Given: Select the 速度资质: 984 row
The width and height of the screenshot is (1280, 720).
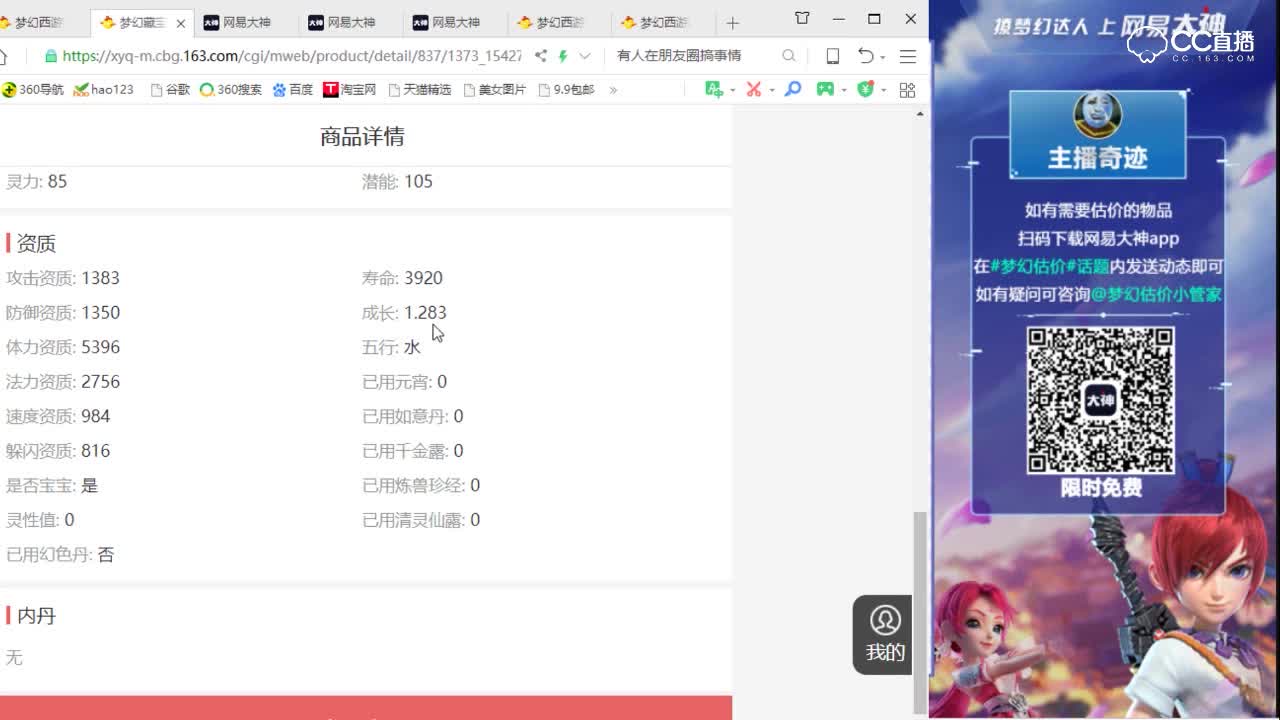Looking at the screenshot, I should click(58, 416).
